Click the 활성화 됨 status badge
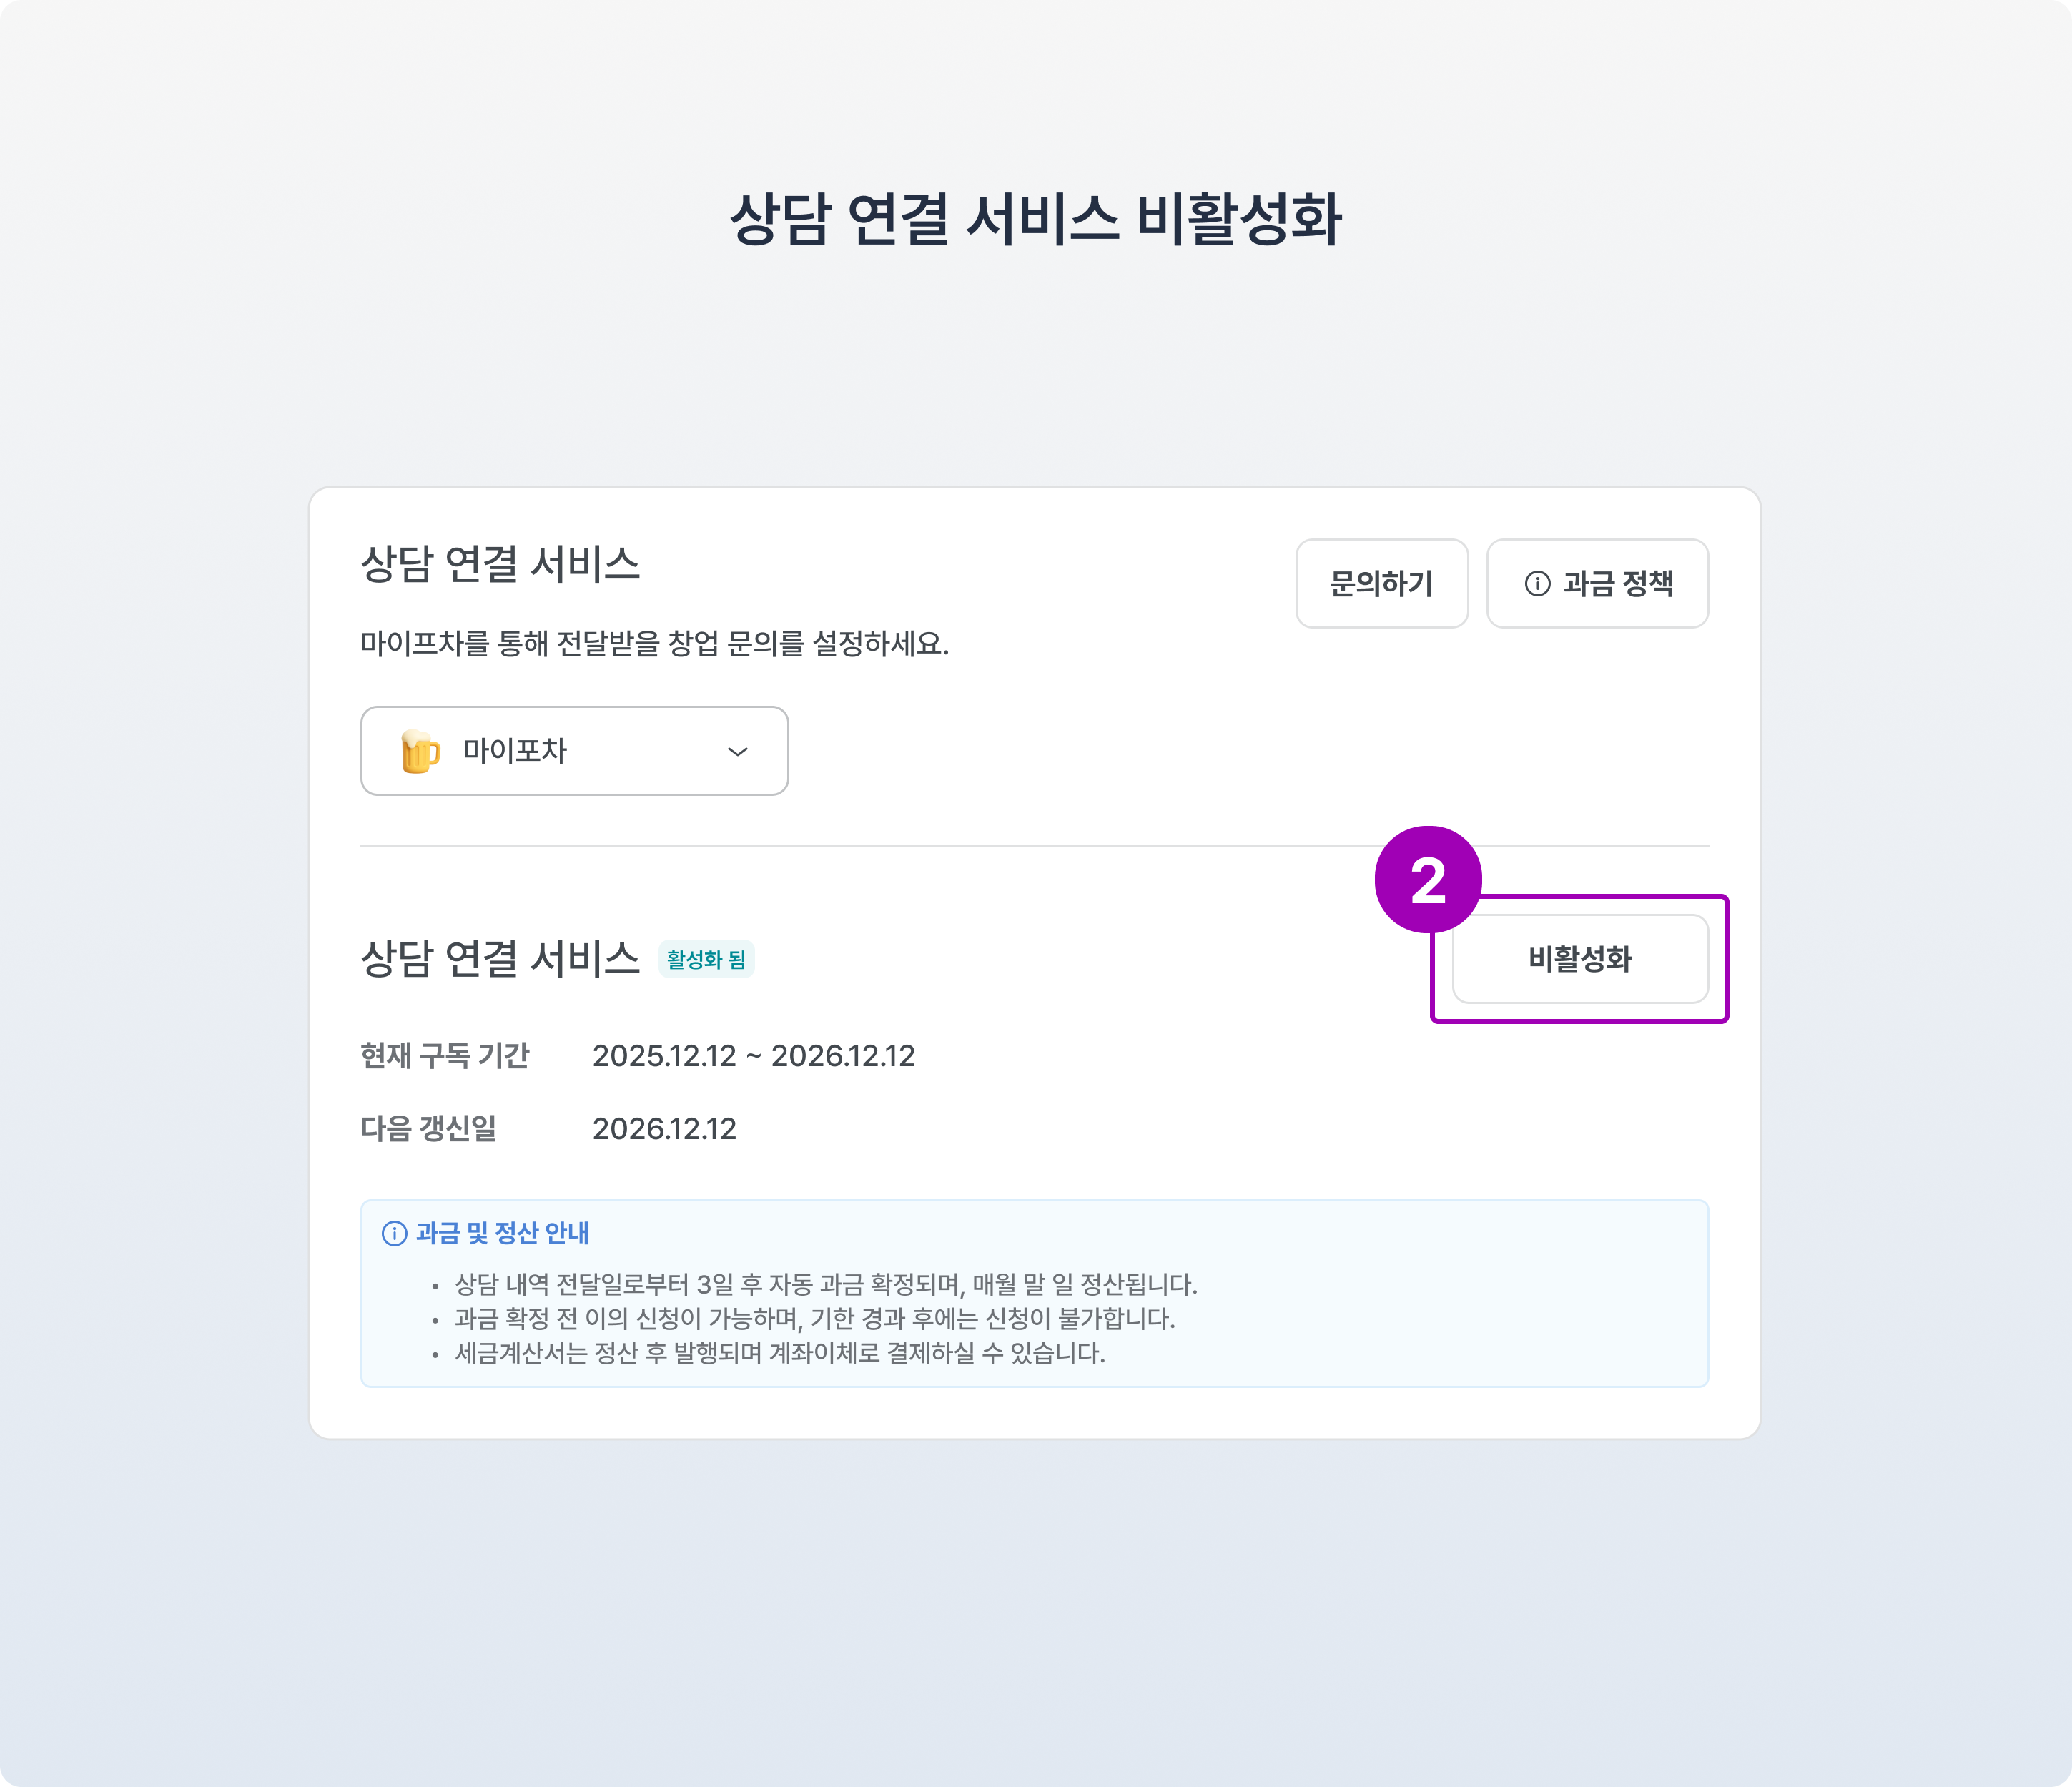 [x=706, y=959]
